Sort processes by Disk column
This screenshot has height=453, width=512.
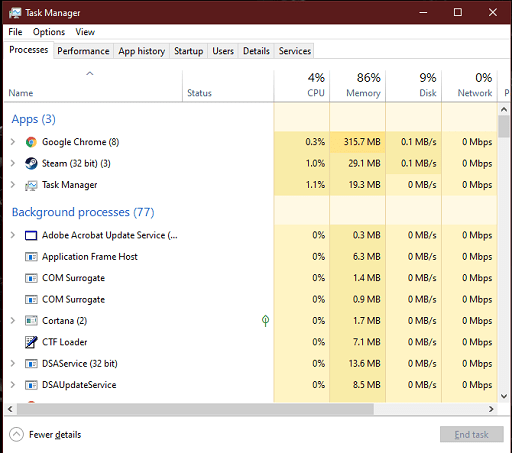pos(414,86)
